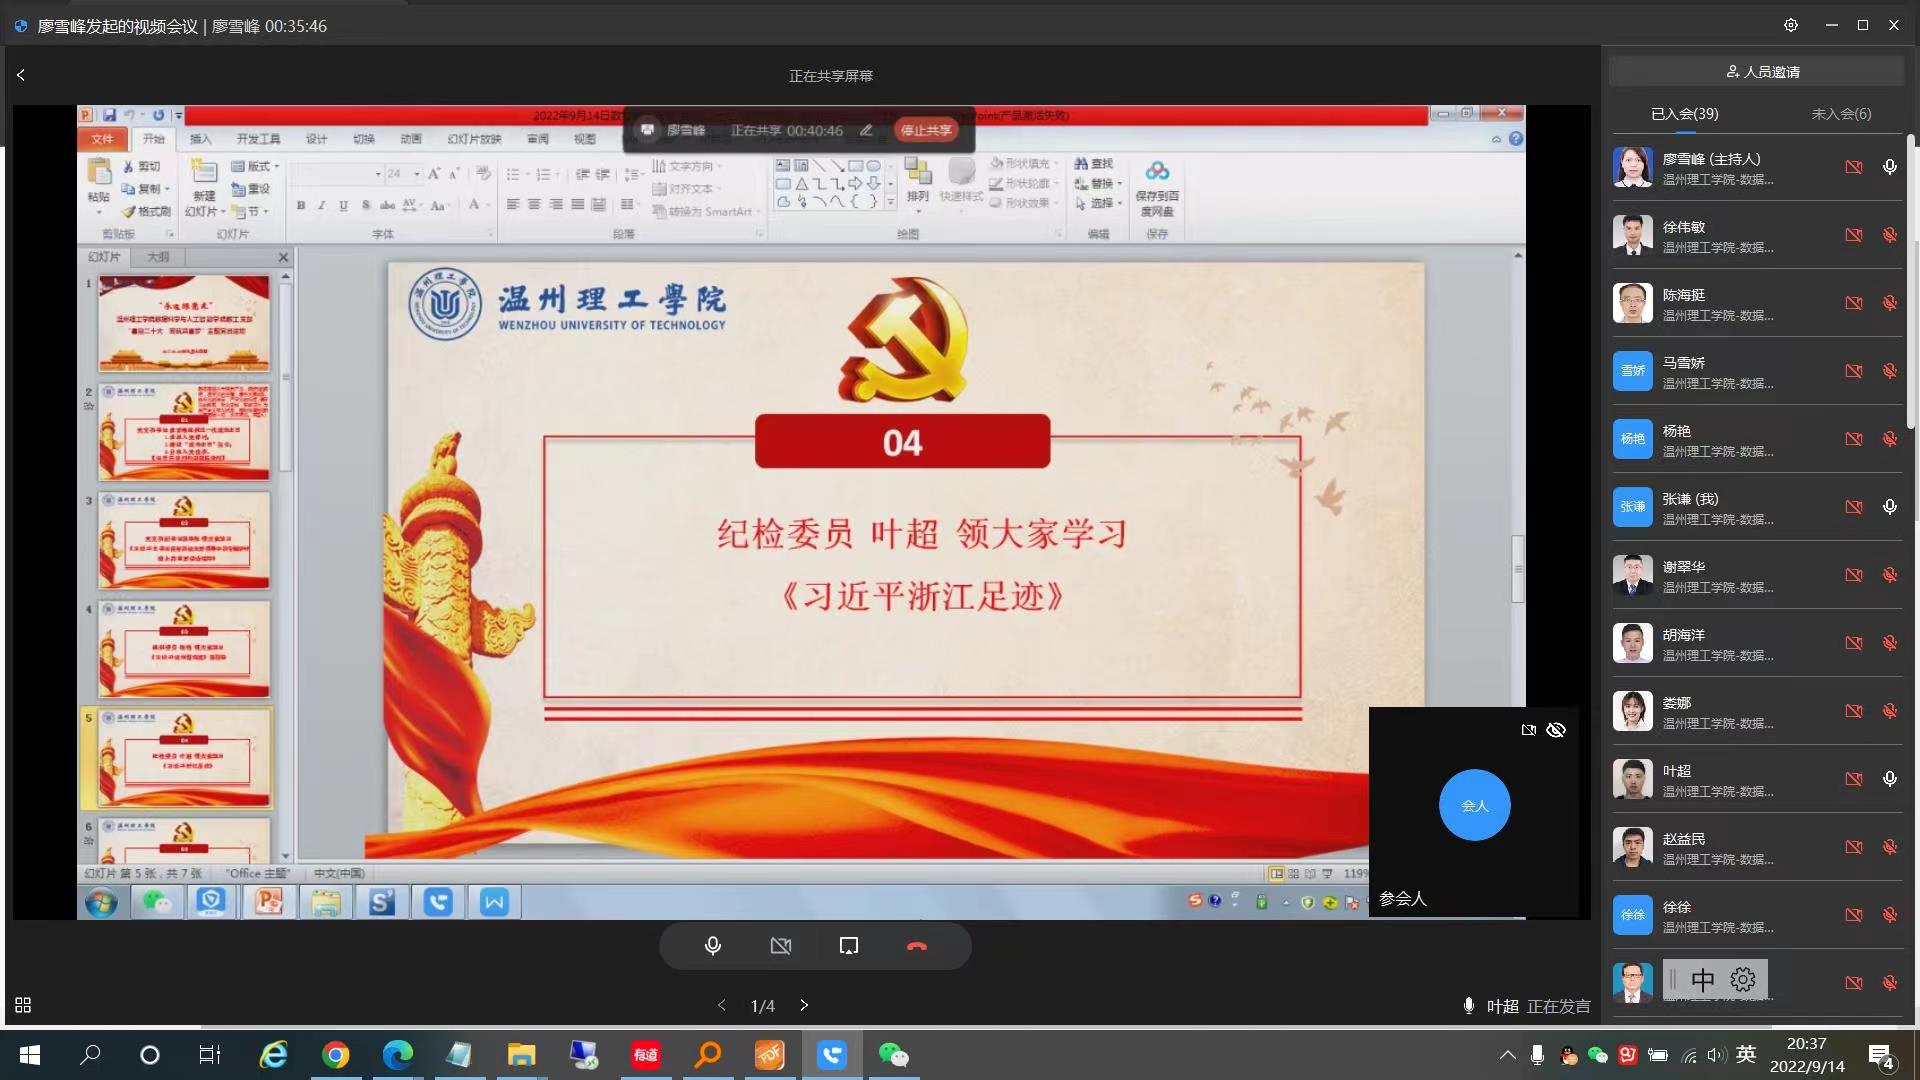Open meeting settings gear in title bar

pyautogui.click(x=1791, y=25)
